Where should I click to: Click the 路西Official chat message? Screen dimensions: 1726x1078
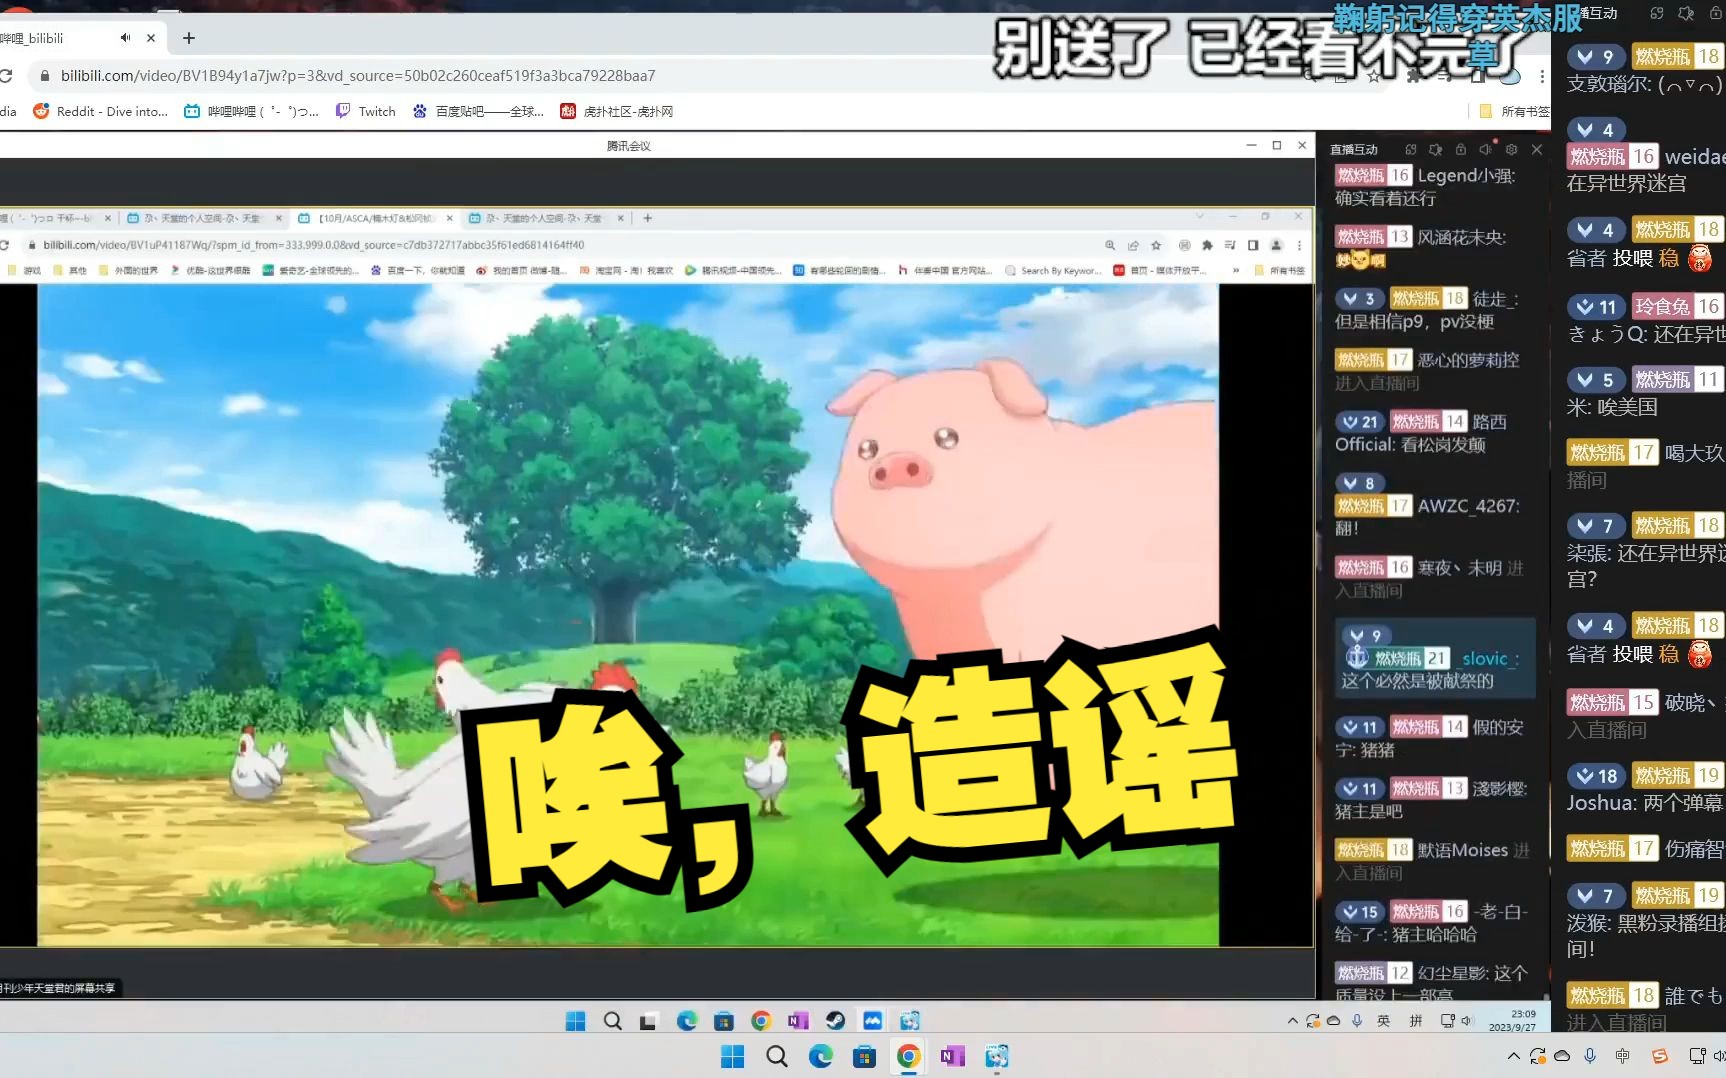(1423, 433)
